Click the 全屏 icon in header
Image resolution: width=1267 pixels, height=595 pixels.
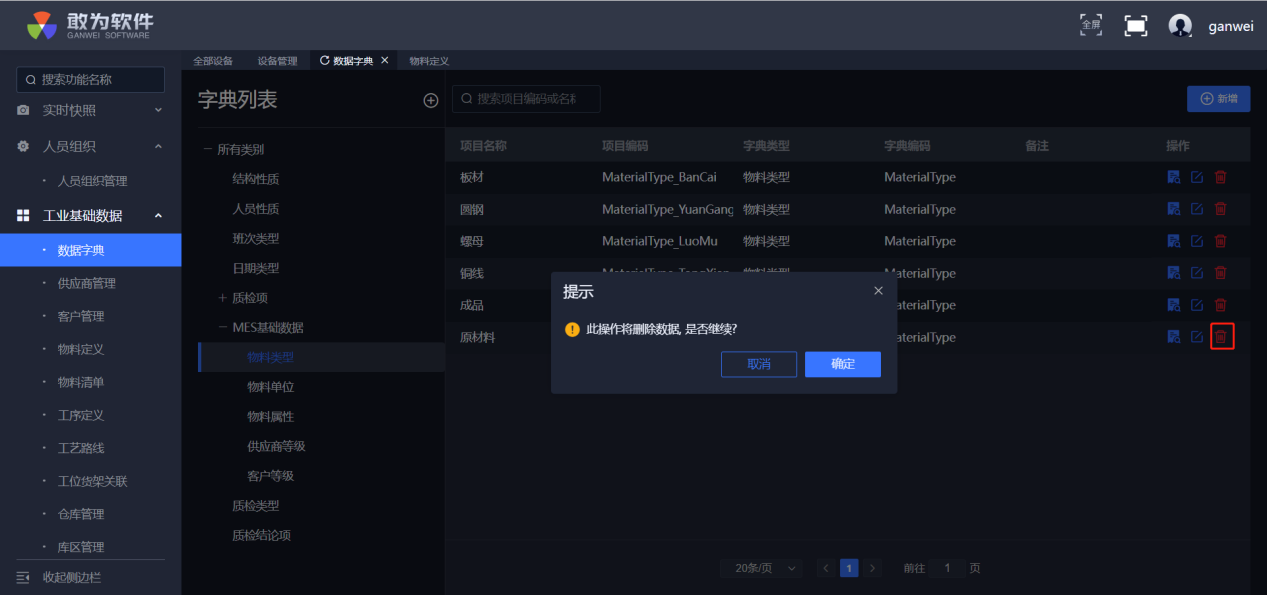[1091, 26]
